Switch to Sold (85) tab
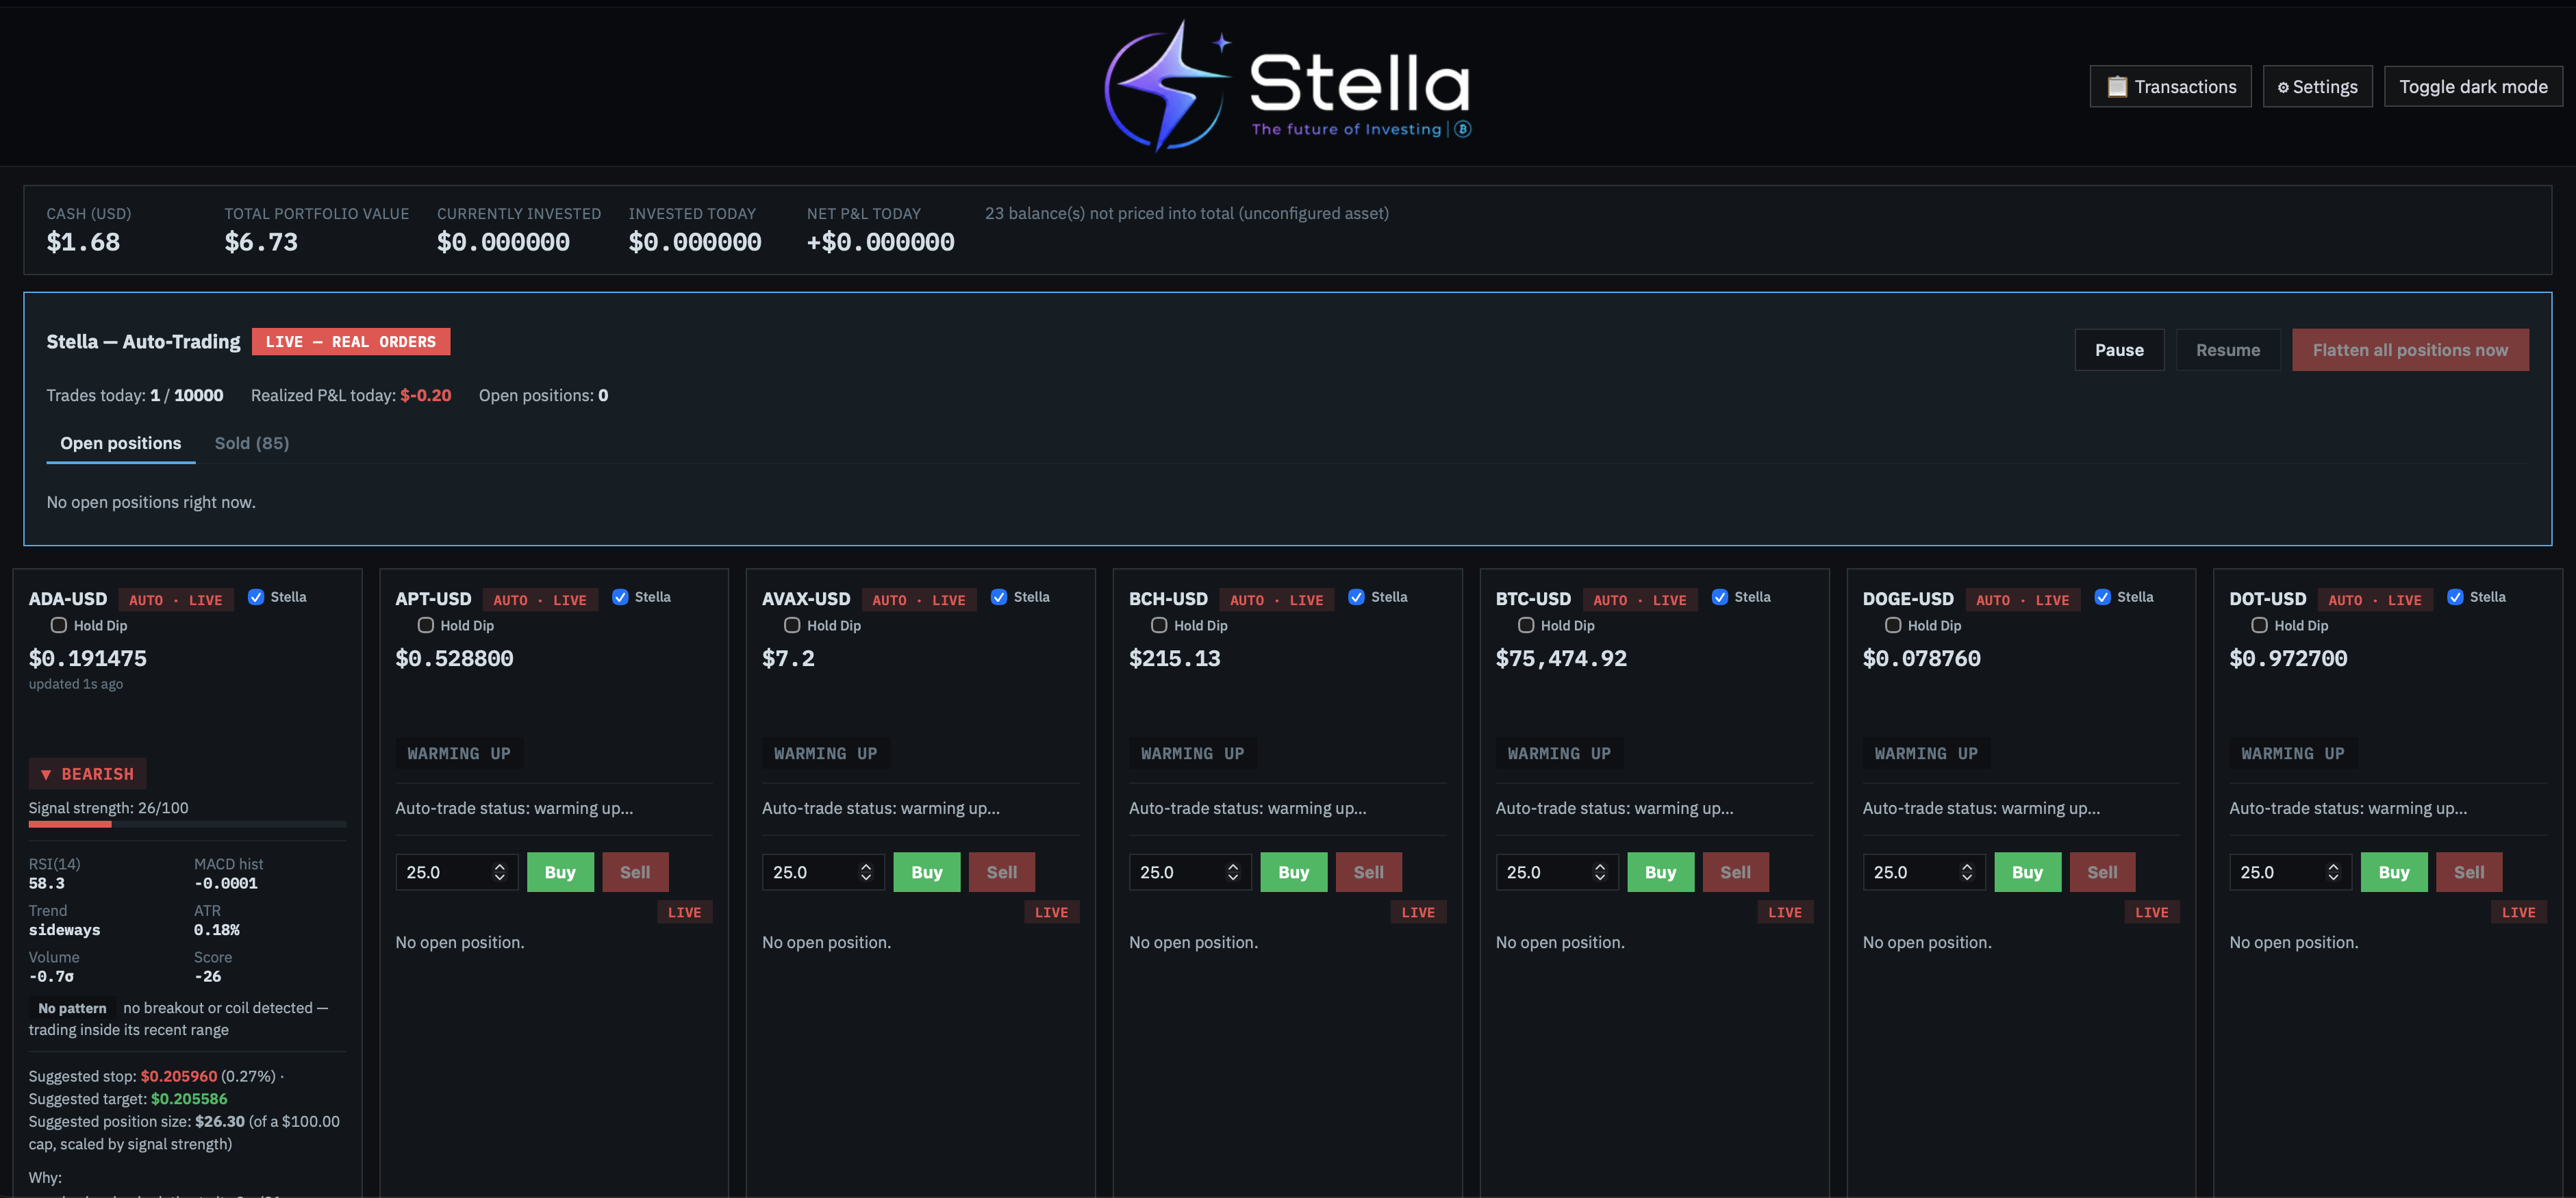 tap(251, 443)
